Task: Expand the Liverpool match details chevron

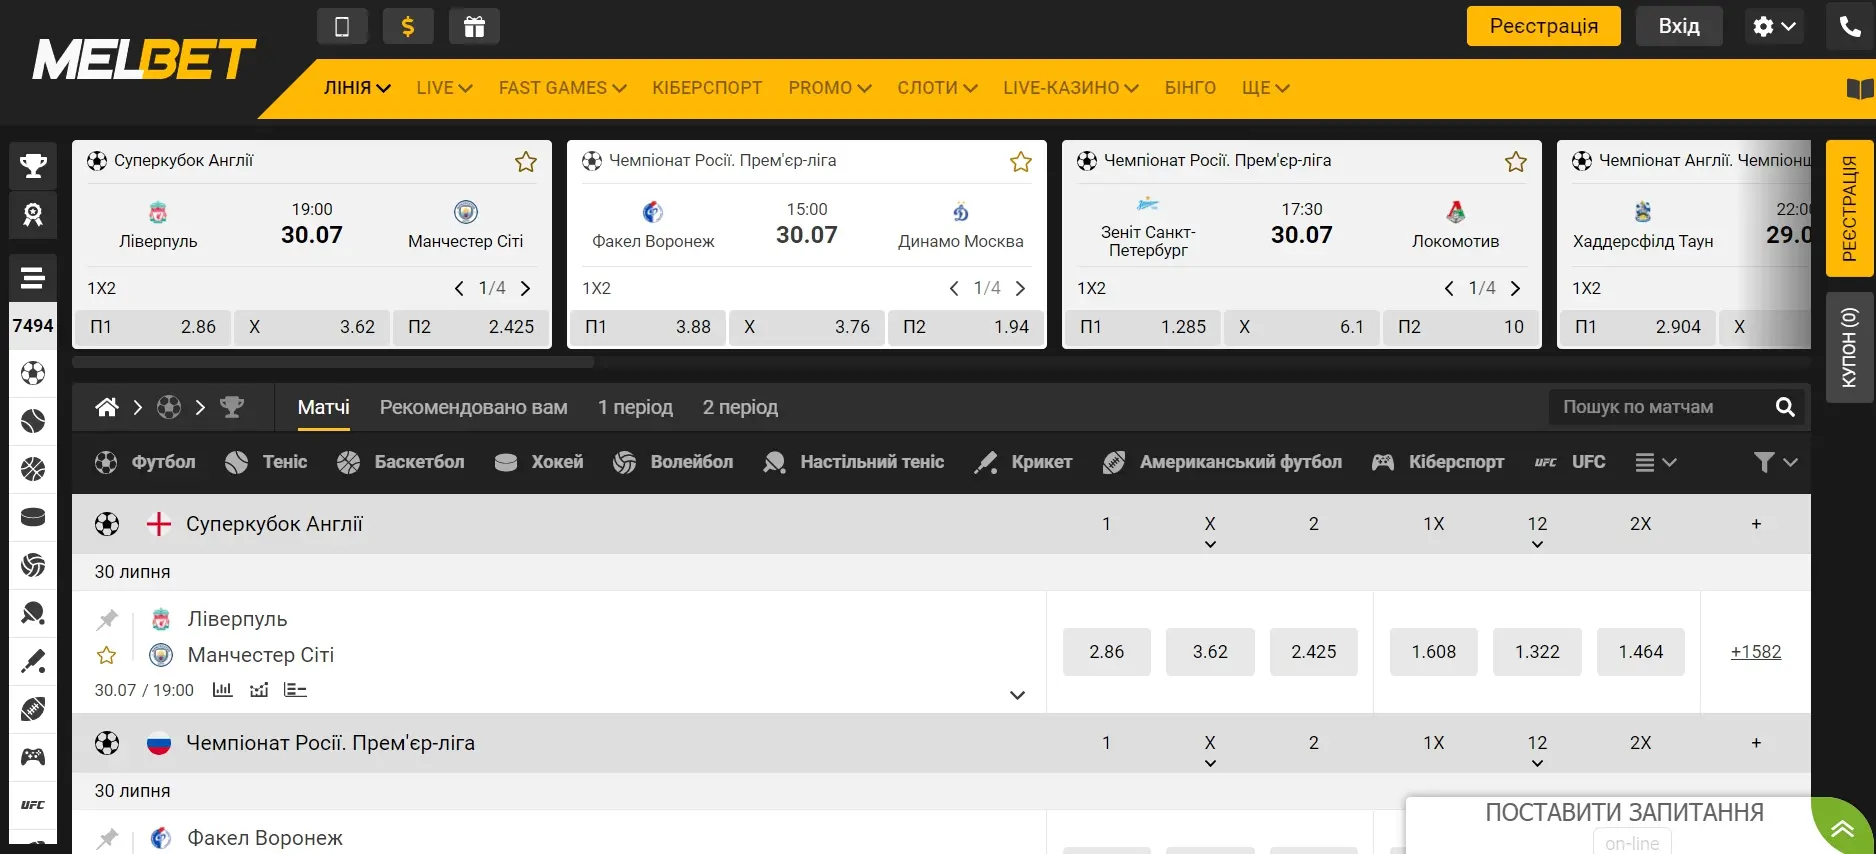Action: click(1017, 695)
